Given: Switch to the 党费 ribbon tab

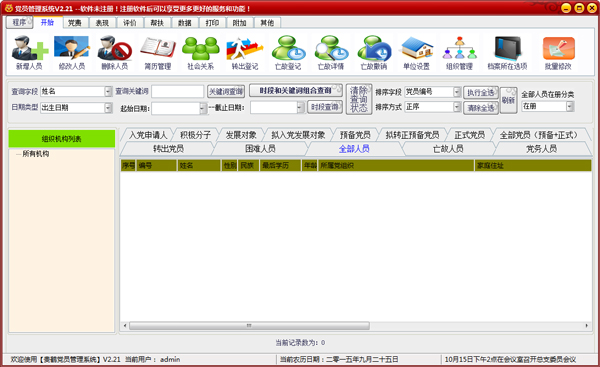Looking at the screenshot, I should [75, 23].
